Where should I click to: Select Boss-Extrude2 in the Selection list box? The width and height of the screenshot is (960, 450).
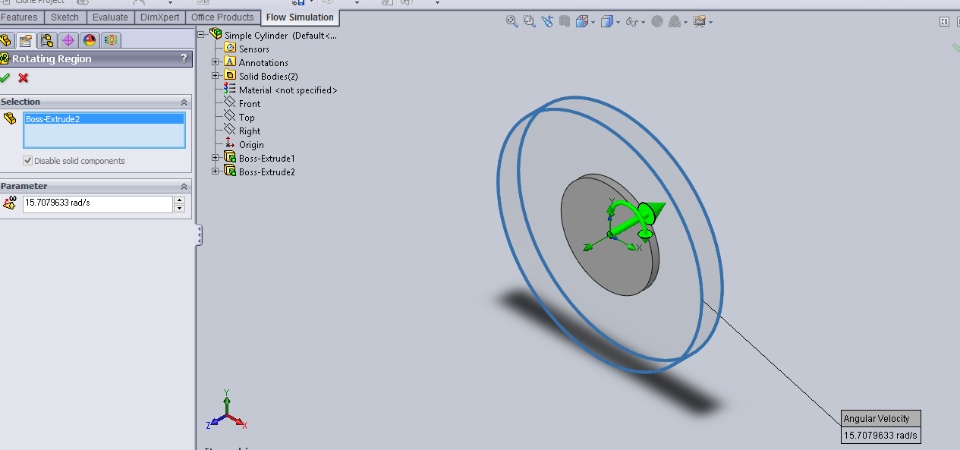[x=104, y=119]
